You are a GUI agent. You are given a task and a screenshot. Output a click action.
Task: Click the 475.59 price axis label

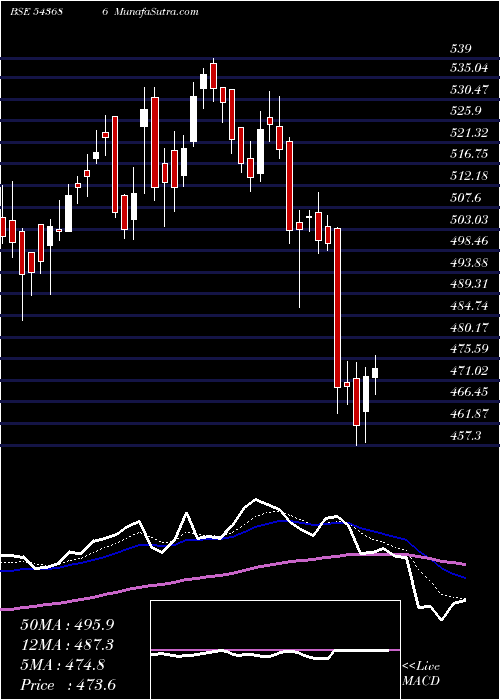470,349
